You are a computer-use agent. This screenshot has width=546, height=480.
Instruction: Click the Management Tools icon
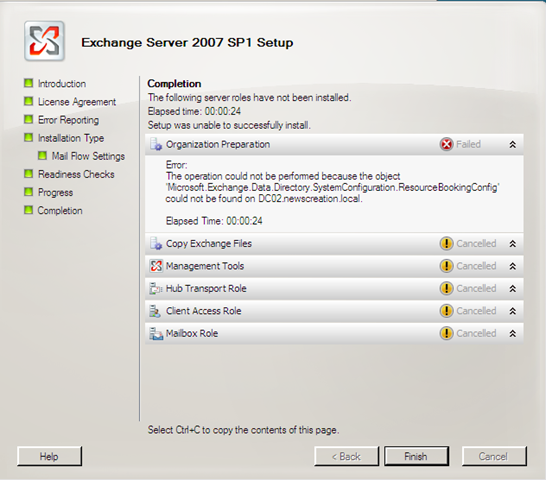point(156,266)
